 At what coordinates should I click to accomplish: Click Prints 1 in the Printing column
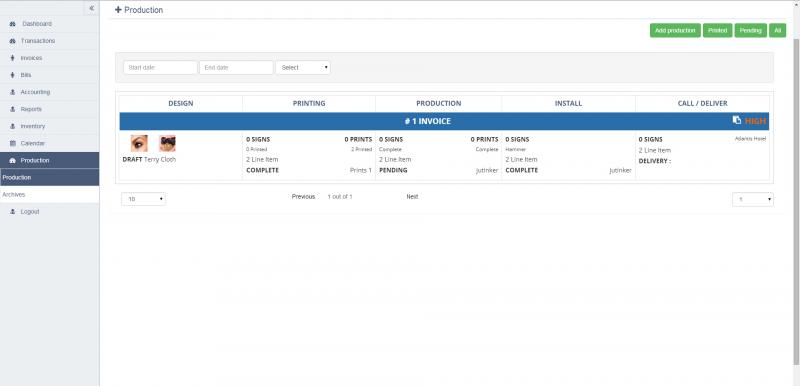pyautogui.click(x=361, y=170)
